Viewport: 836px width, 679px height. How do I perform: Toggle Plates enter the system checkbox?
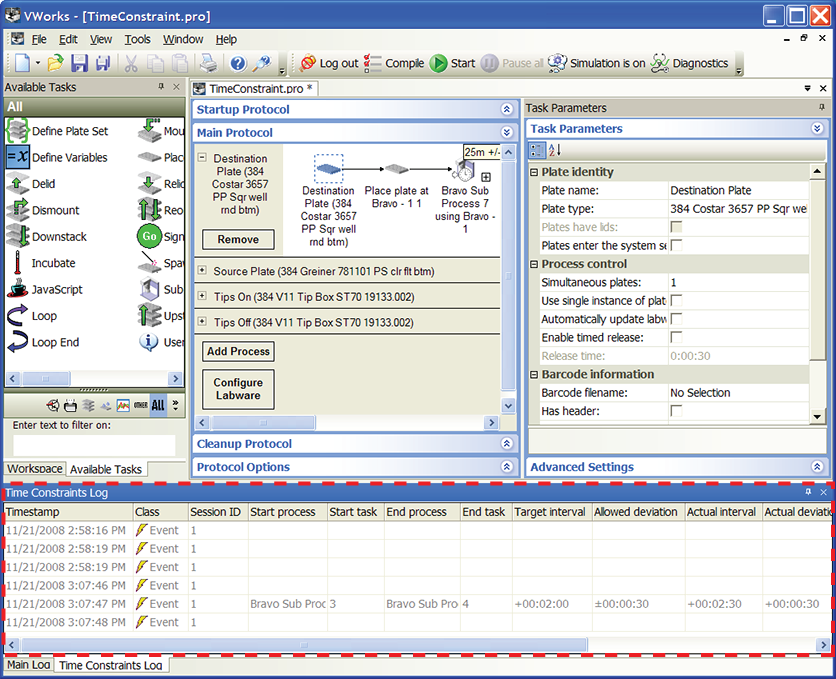[x=677, y=245]
